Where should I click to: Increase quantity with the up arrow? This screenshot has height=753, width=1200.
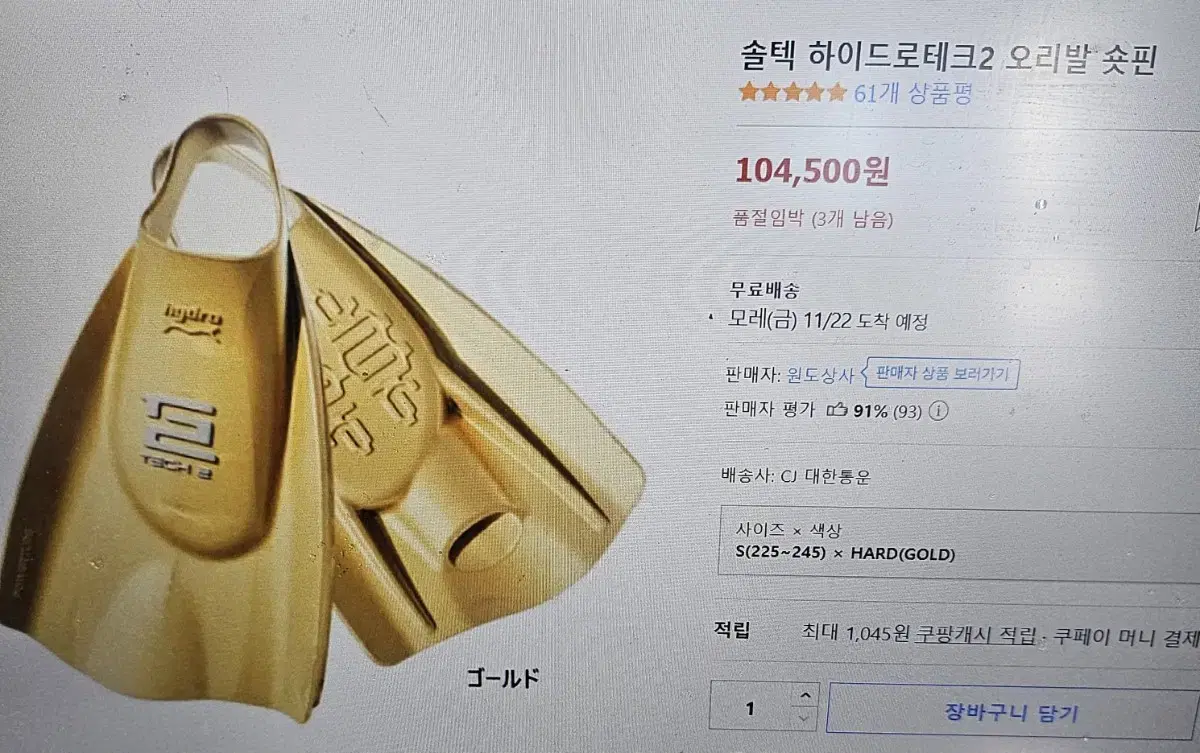click(806, 696)
